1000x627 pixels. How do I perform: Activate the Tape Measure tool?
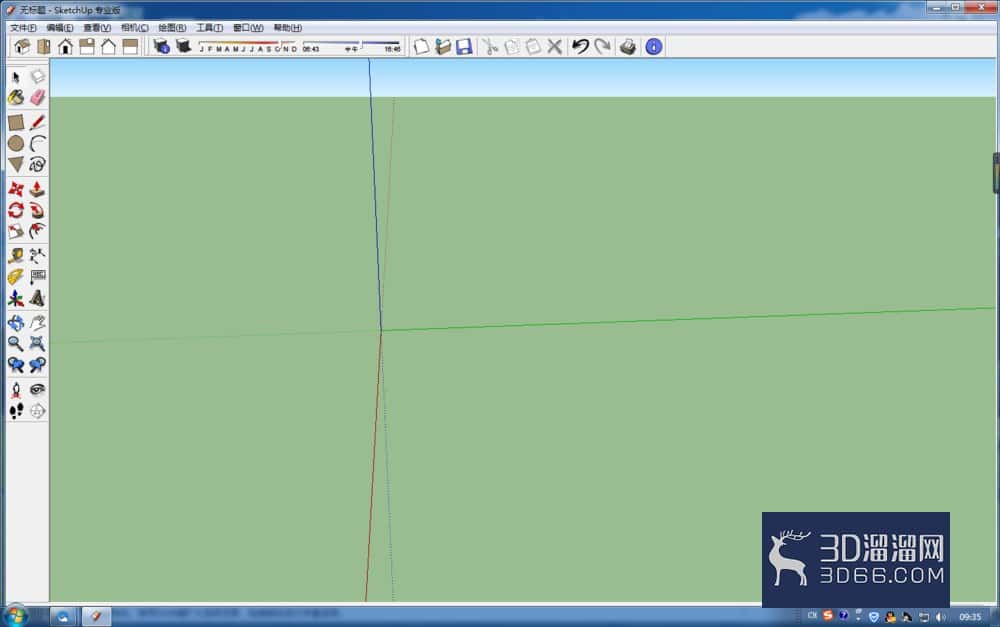click(16, 256)
